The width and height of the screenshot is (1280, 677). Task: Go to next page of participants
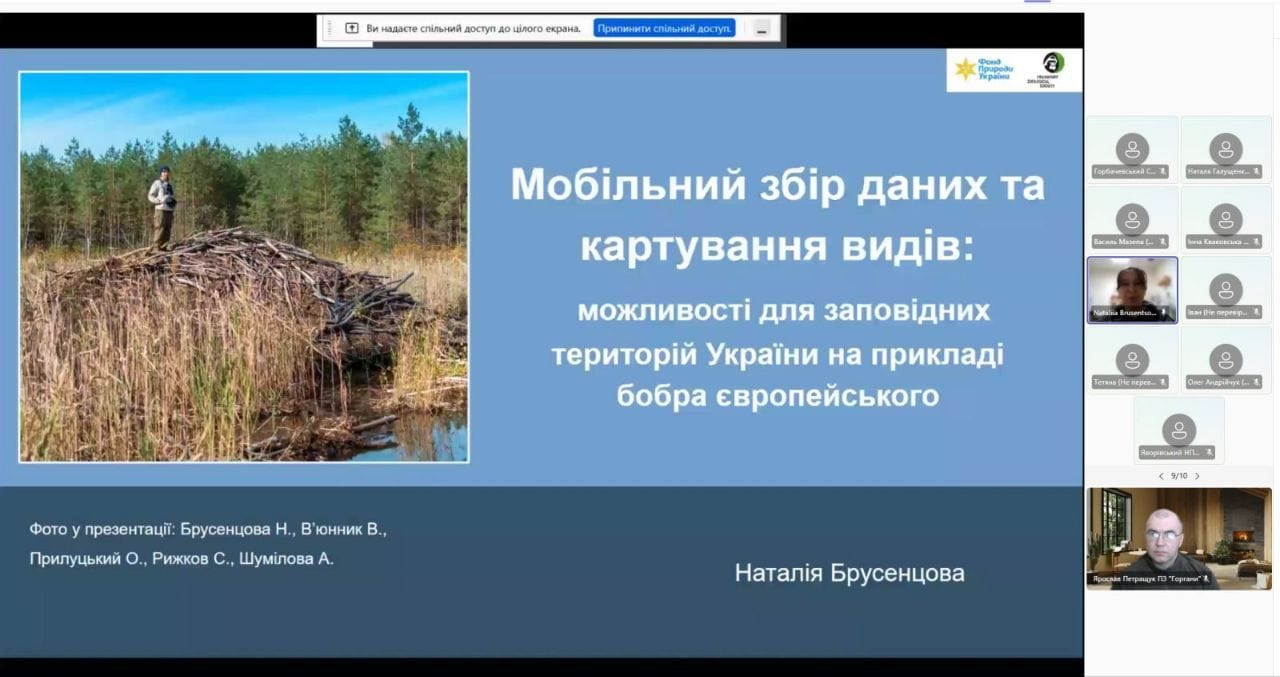point(1197,476)
